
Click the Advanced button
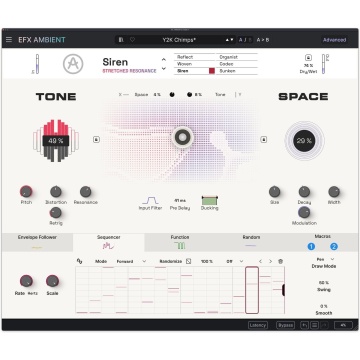pyautogui.click(x=335, y=40)
